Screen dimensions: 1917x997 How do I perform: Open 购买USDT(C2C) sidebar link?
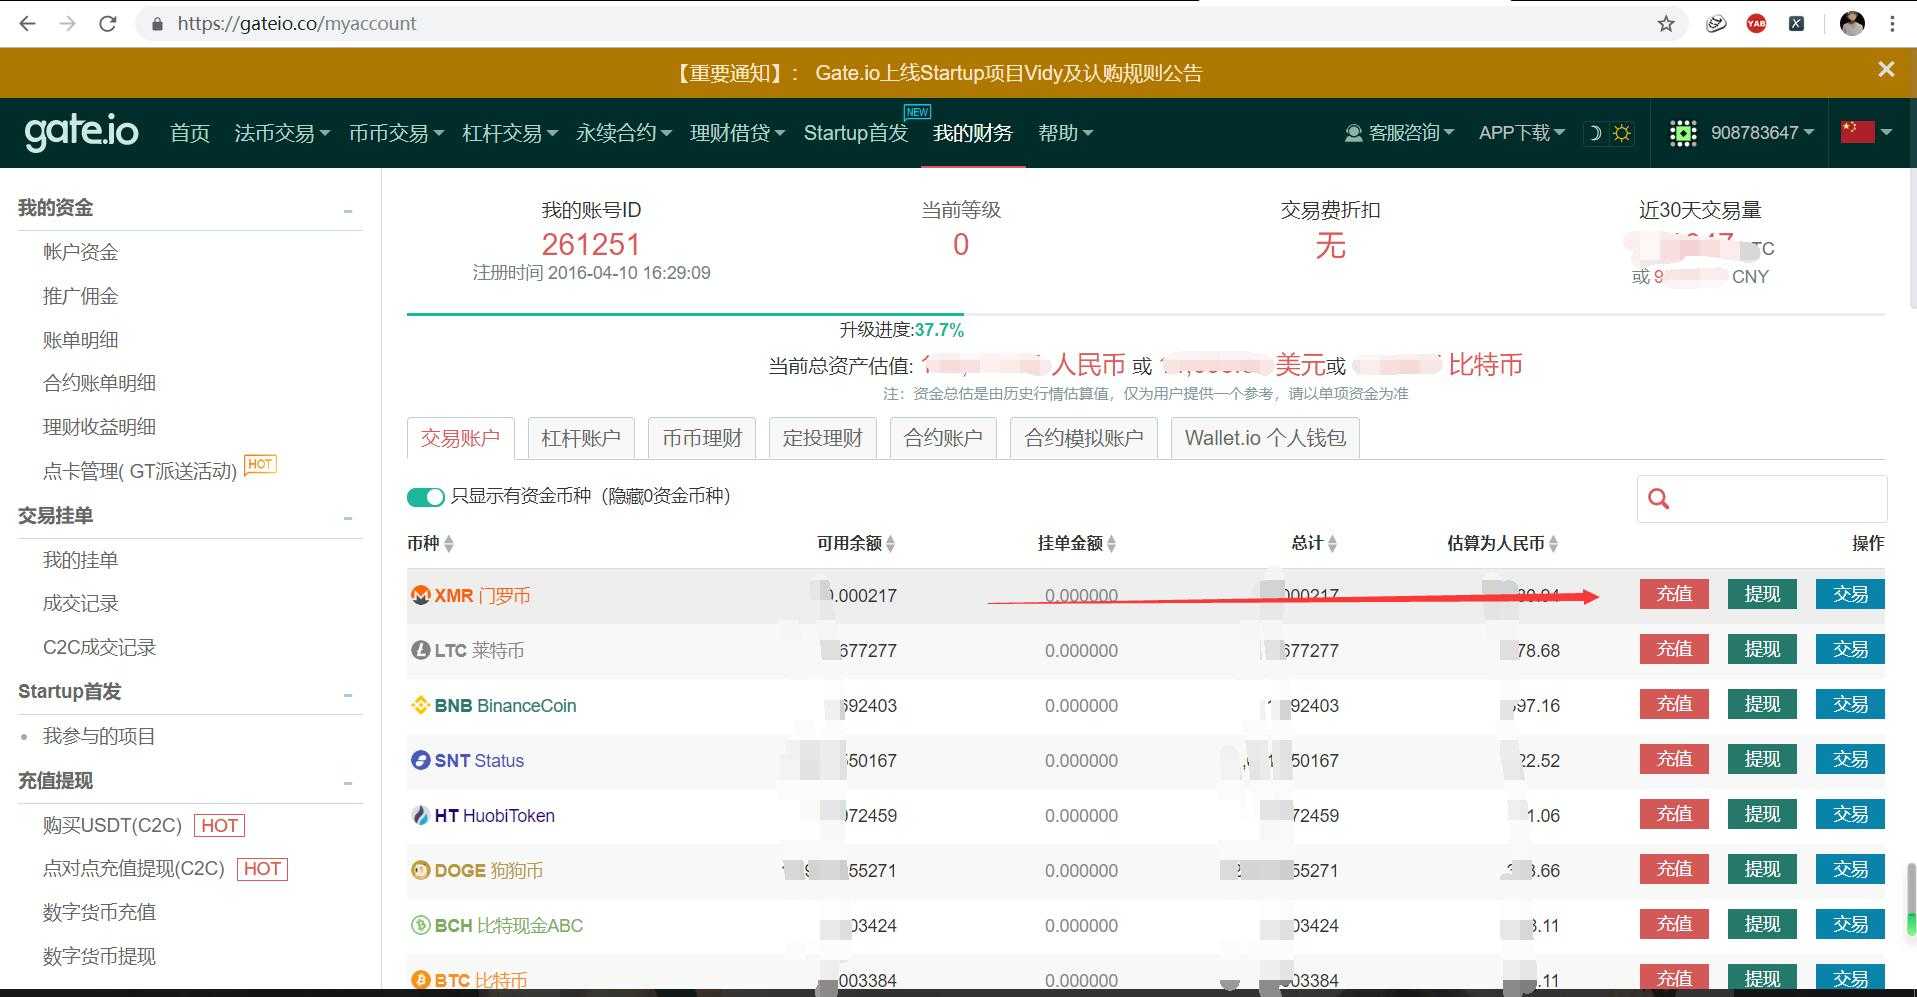(x=112, y=825)
